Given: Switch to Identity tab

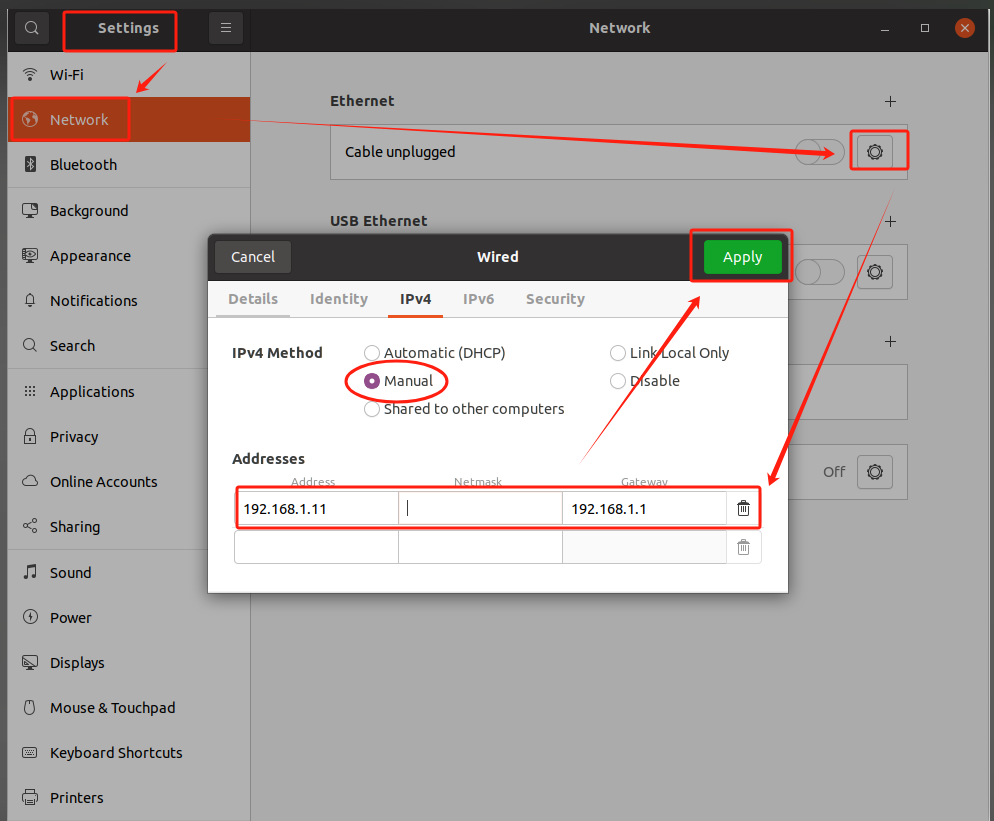Looking at the screenshot, I should 339,299.
